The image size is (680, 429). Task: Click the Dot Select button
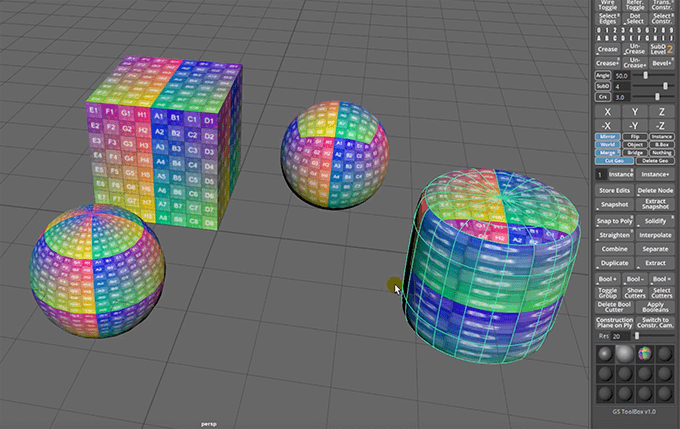tap(635, 19)
